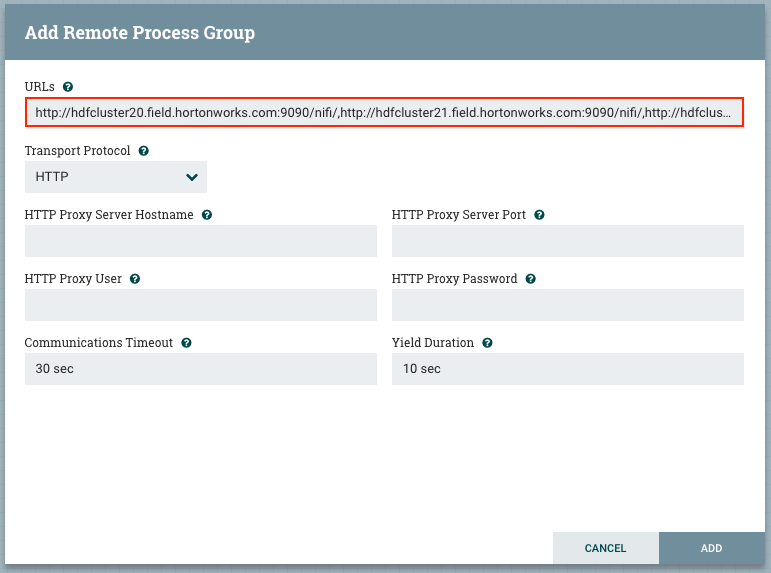Click the HTTP Proxy Server Port help icon
This screenshot has width=771, height=573.
539,215
